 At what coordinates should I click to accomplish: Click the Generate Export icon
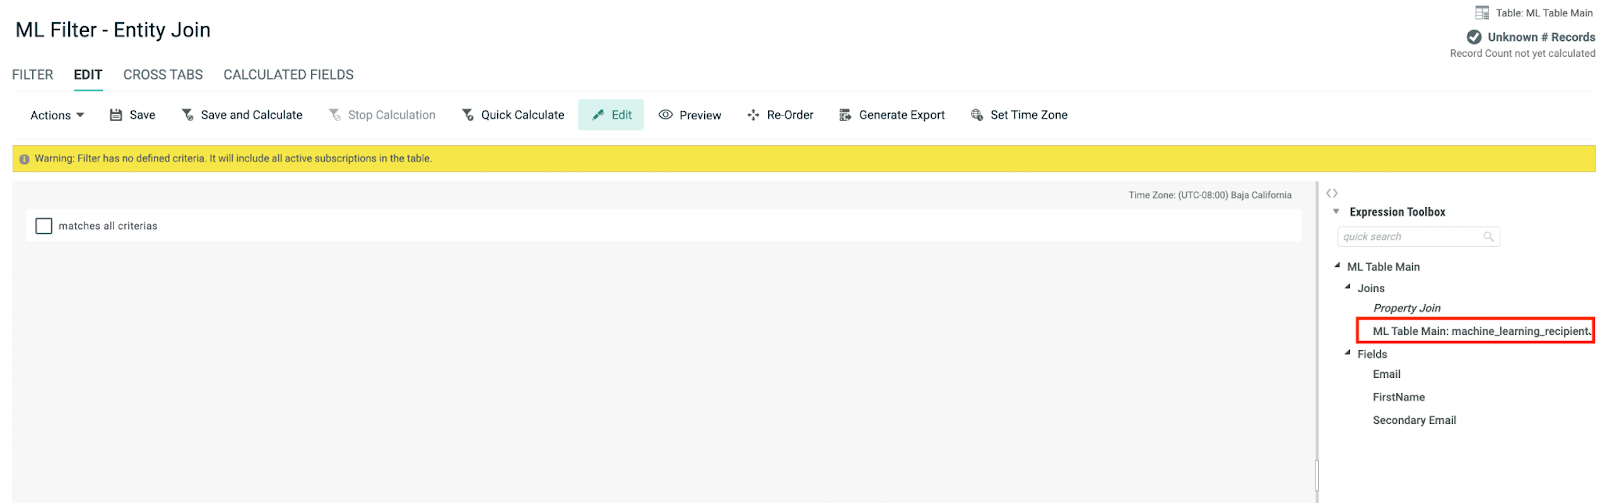click(845, 115)
